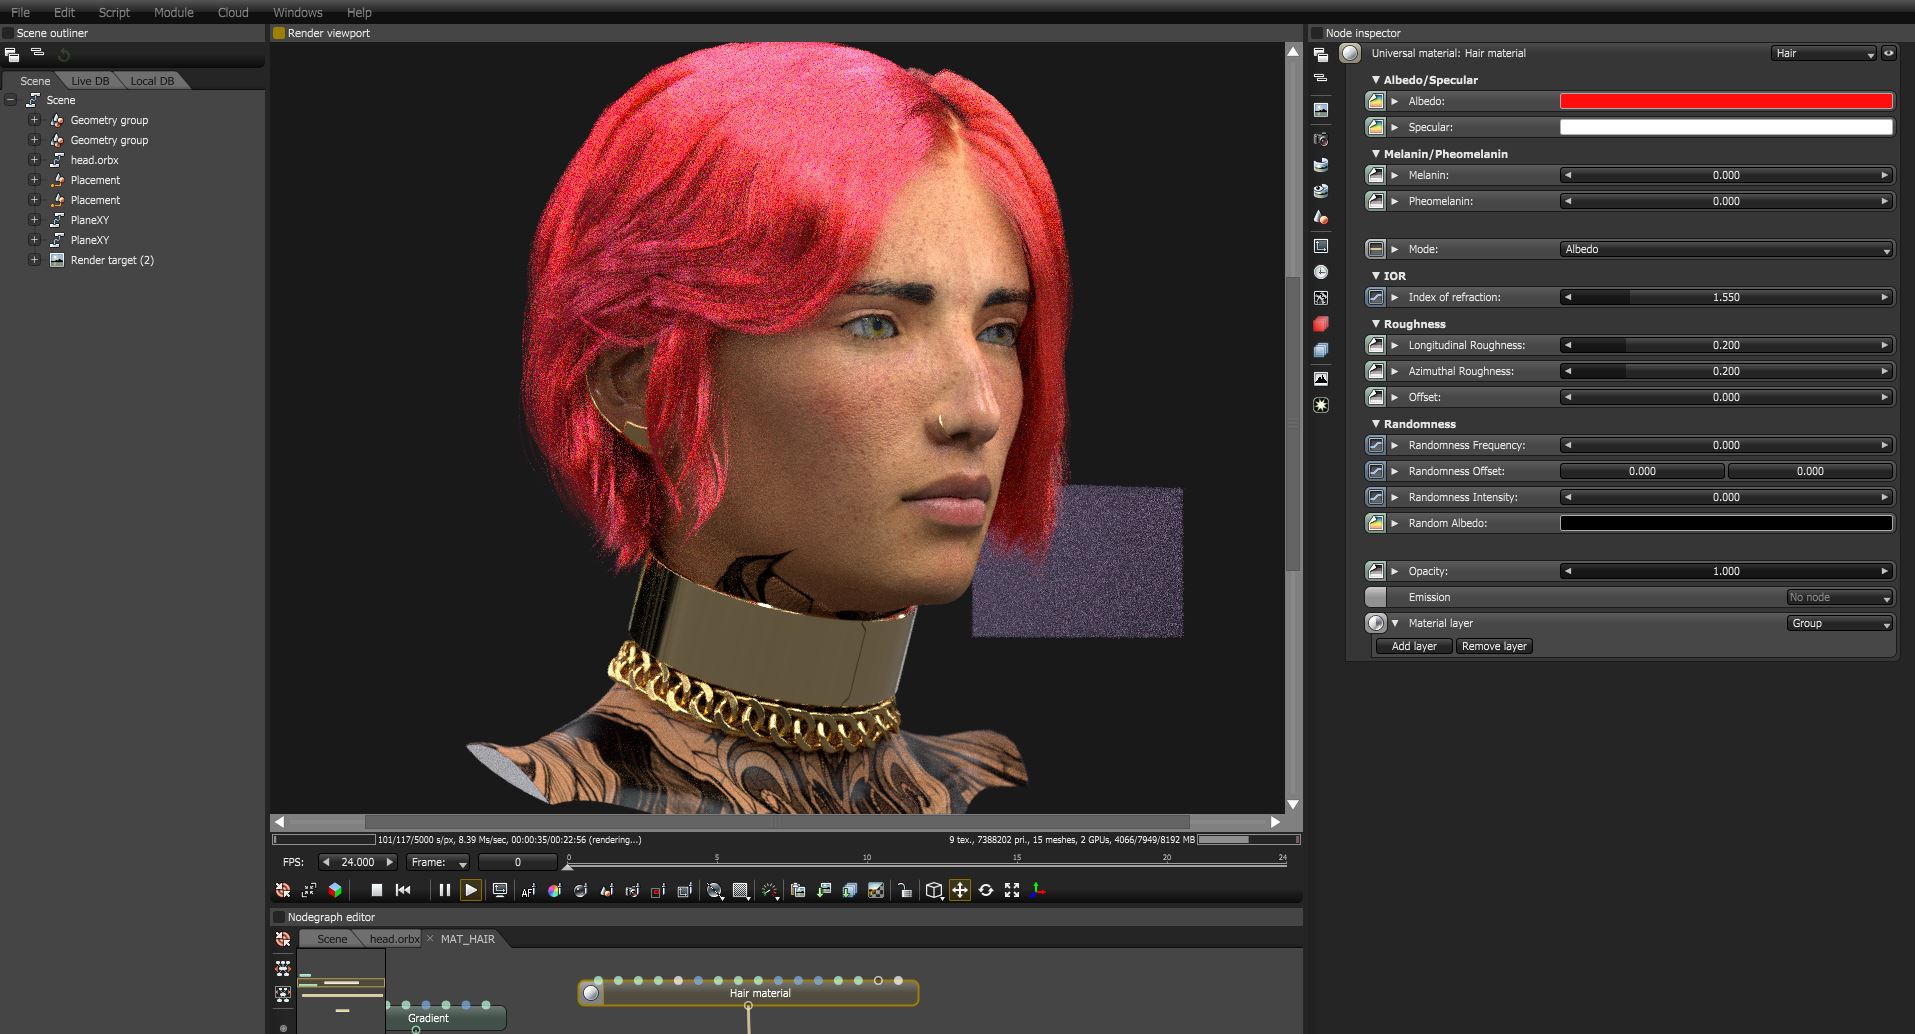Click the cone and sphere geometry icon in inspector sidebar
1915x1034 pixels.
pos(1321,217)
